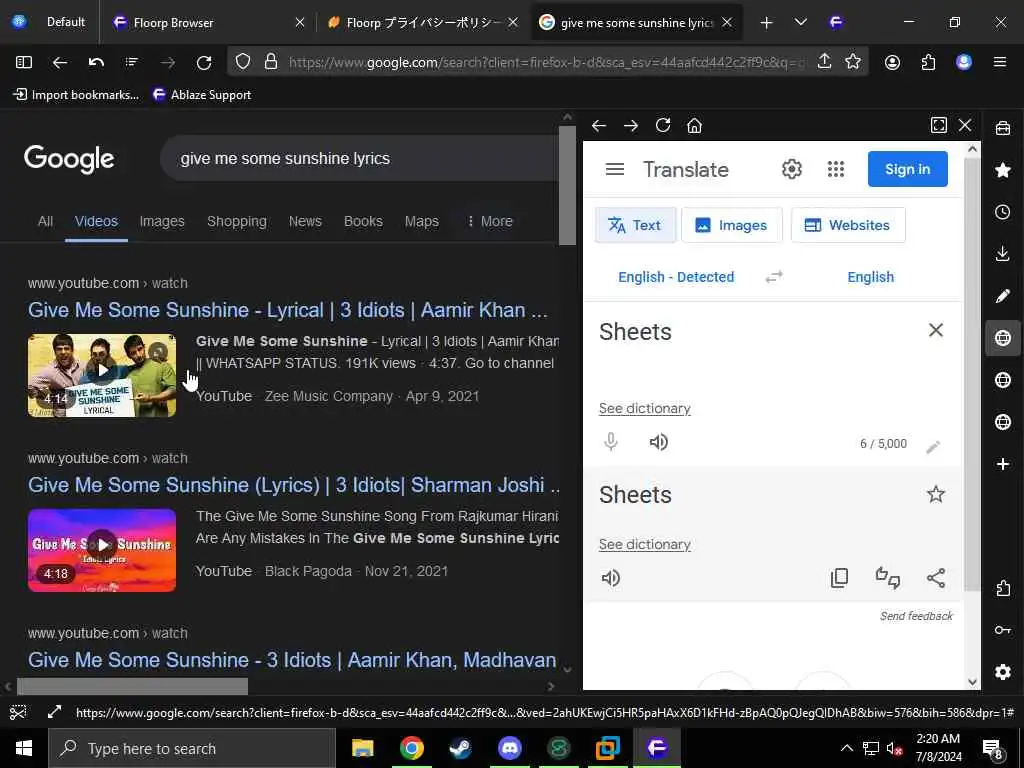This screenshot has width=1024, height=768.
Task: Click the voice input microphone
Action: click(x=611, y=443)
